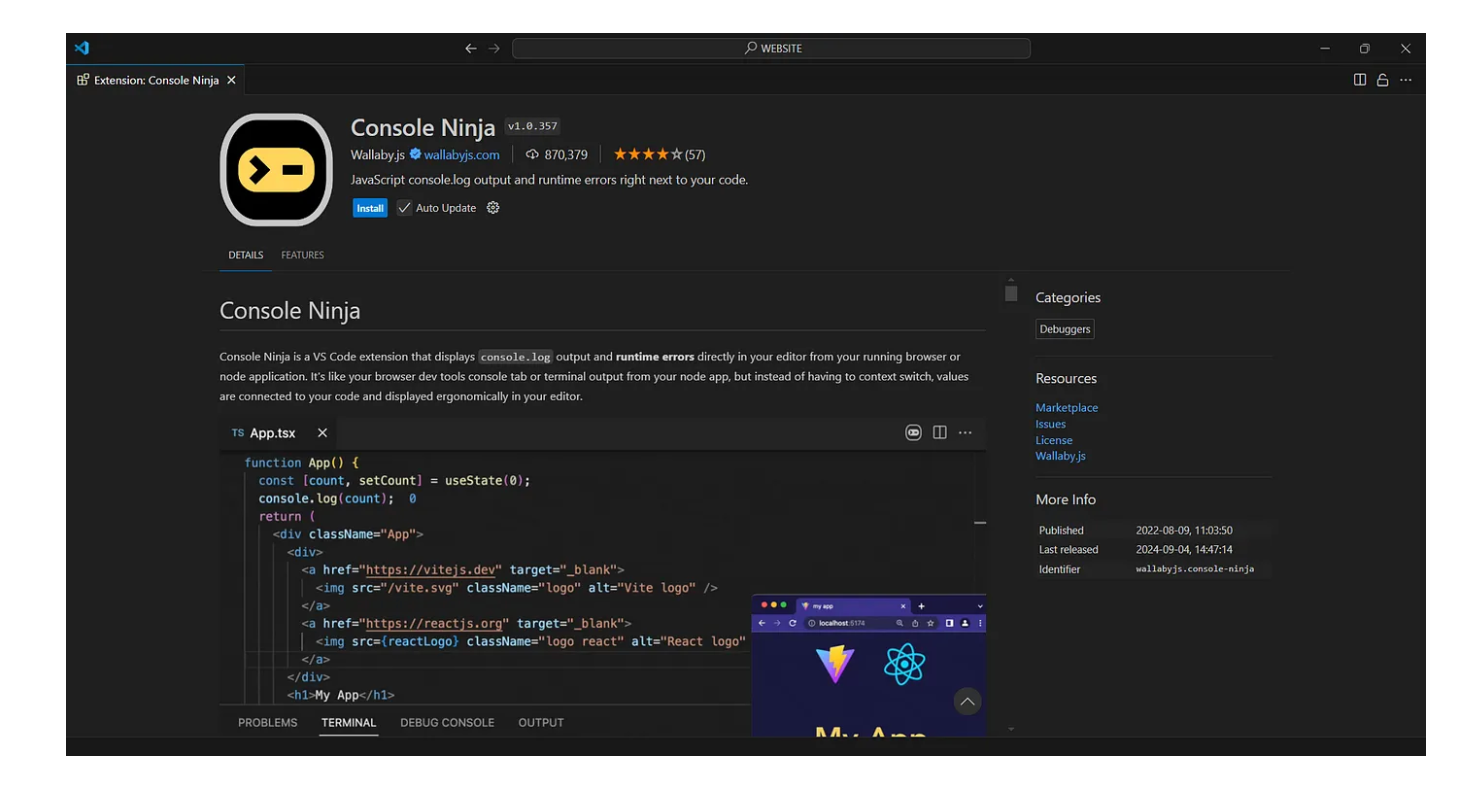Image resolution: width=1468 pixels, height=796 pixels.
Task: Click the wallabyjs.console-ninja identifier value
Action: [1195, 569]
